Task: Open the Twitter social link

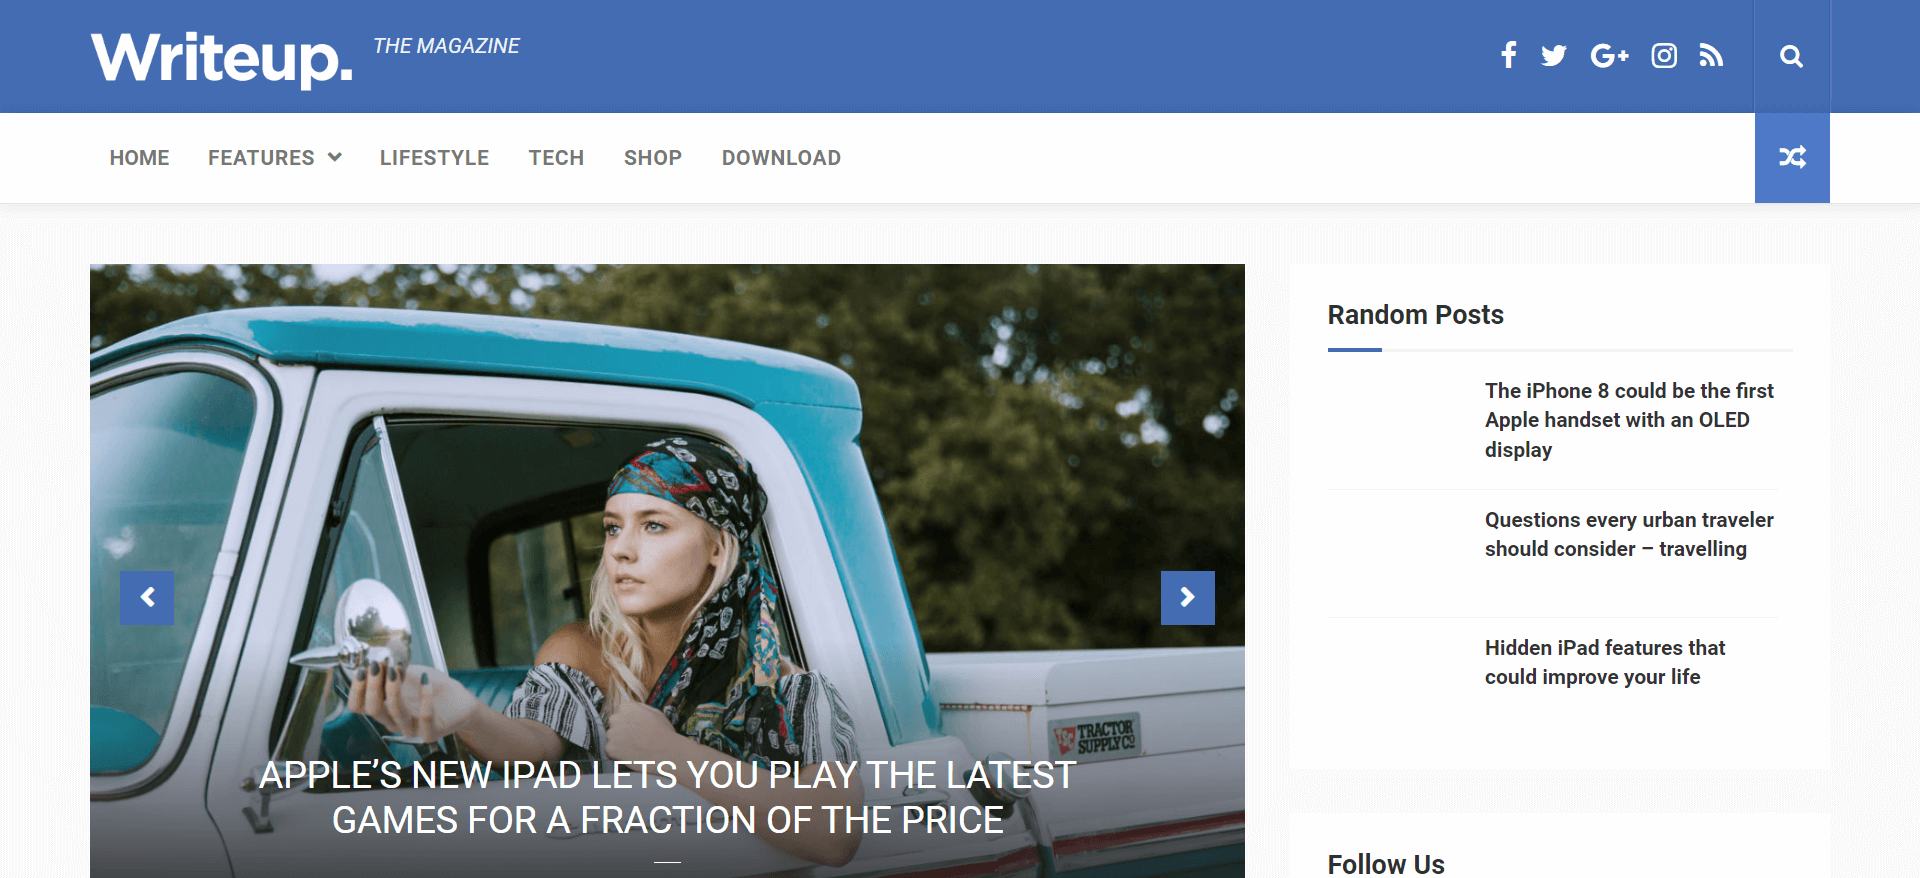Action: [x=1553, y=55]
